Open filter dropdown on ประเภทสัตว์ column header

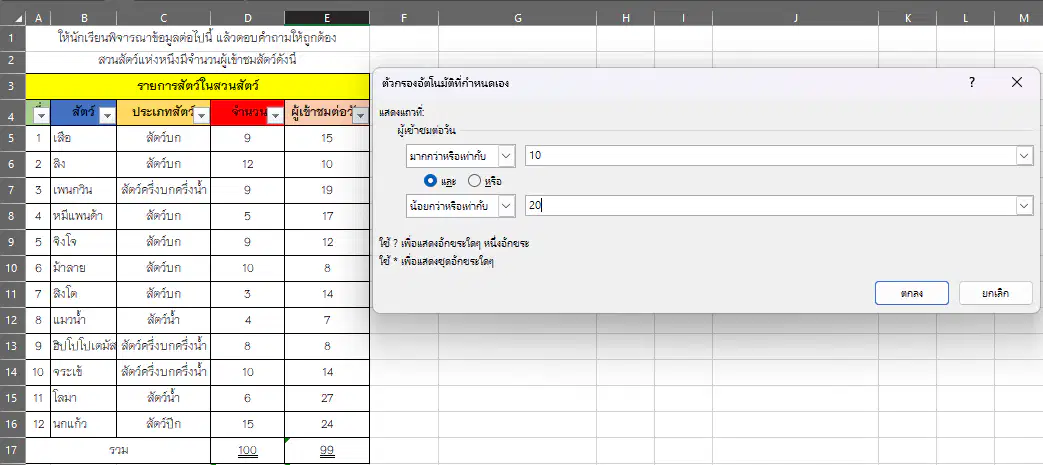coord(202,116)
